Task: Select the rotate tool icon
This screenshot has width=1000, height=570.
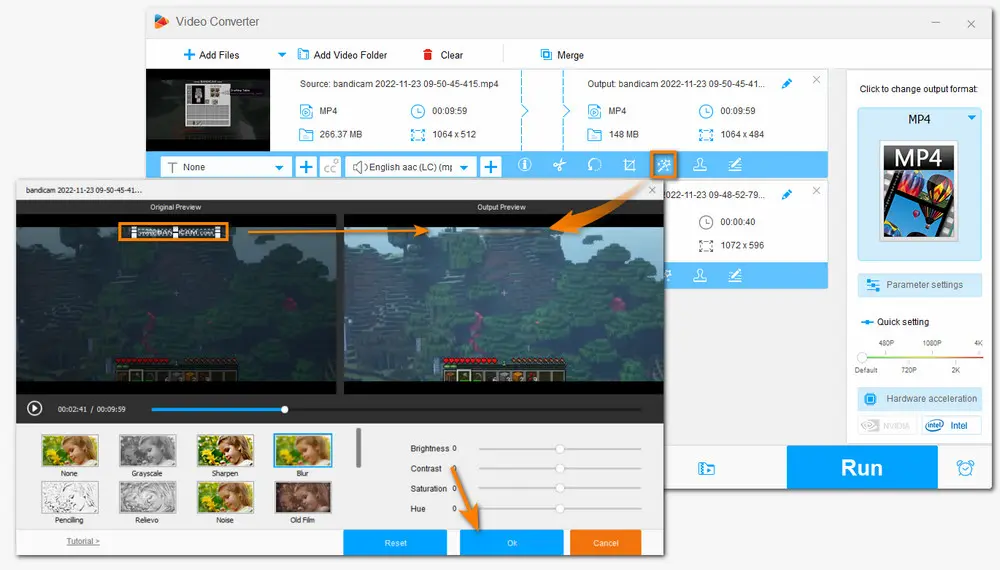Action: point(594,165)
